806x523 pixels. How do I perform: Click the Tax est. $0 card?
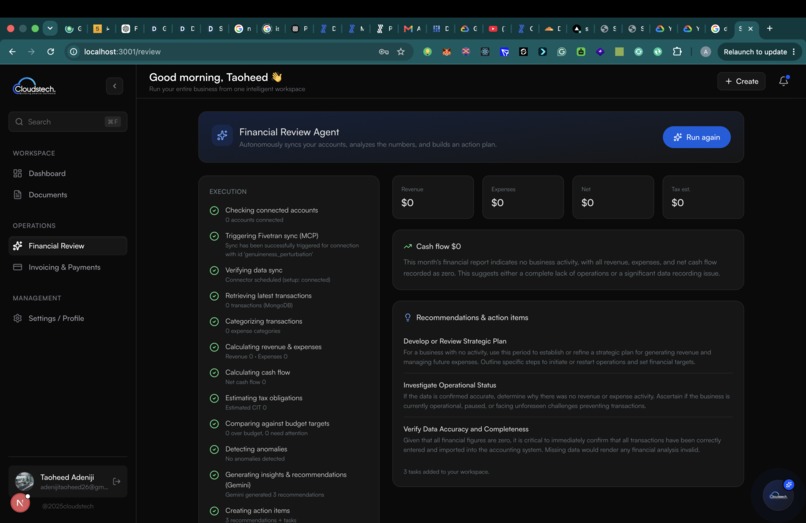(703, 197)
